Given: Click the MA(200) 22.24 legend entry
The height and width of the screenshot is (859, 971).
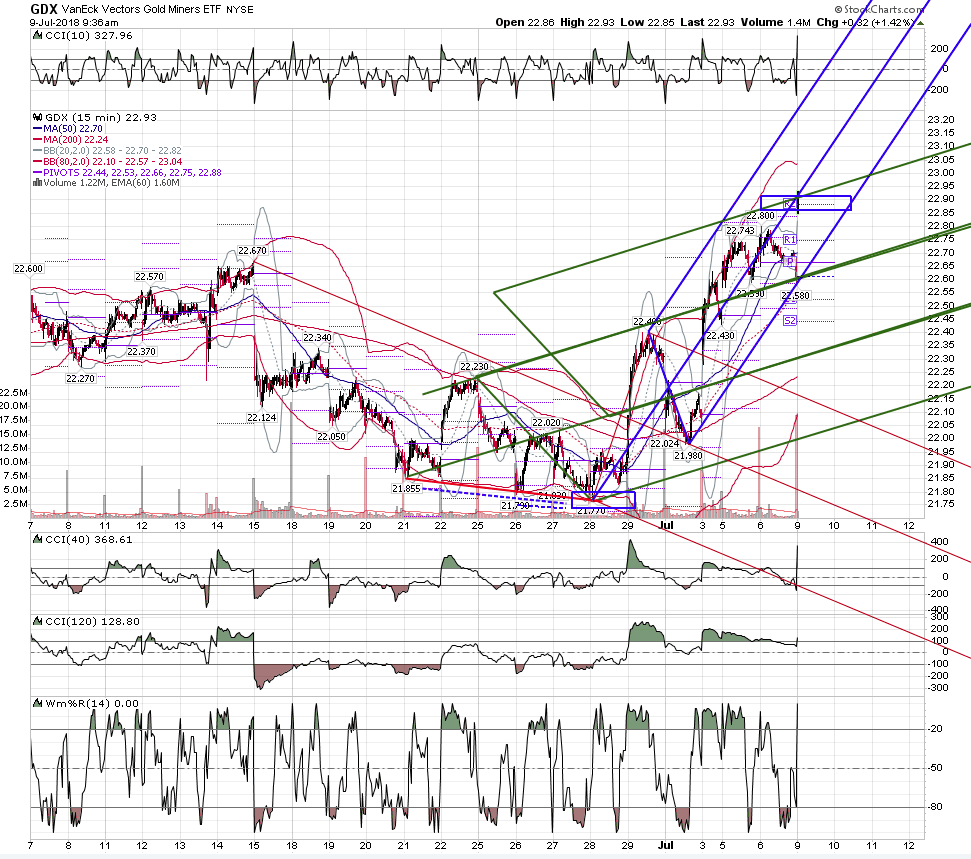Looking at the screenshot, I should click(x=76, y=140).
